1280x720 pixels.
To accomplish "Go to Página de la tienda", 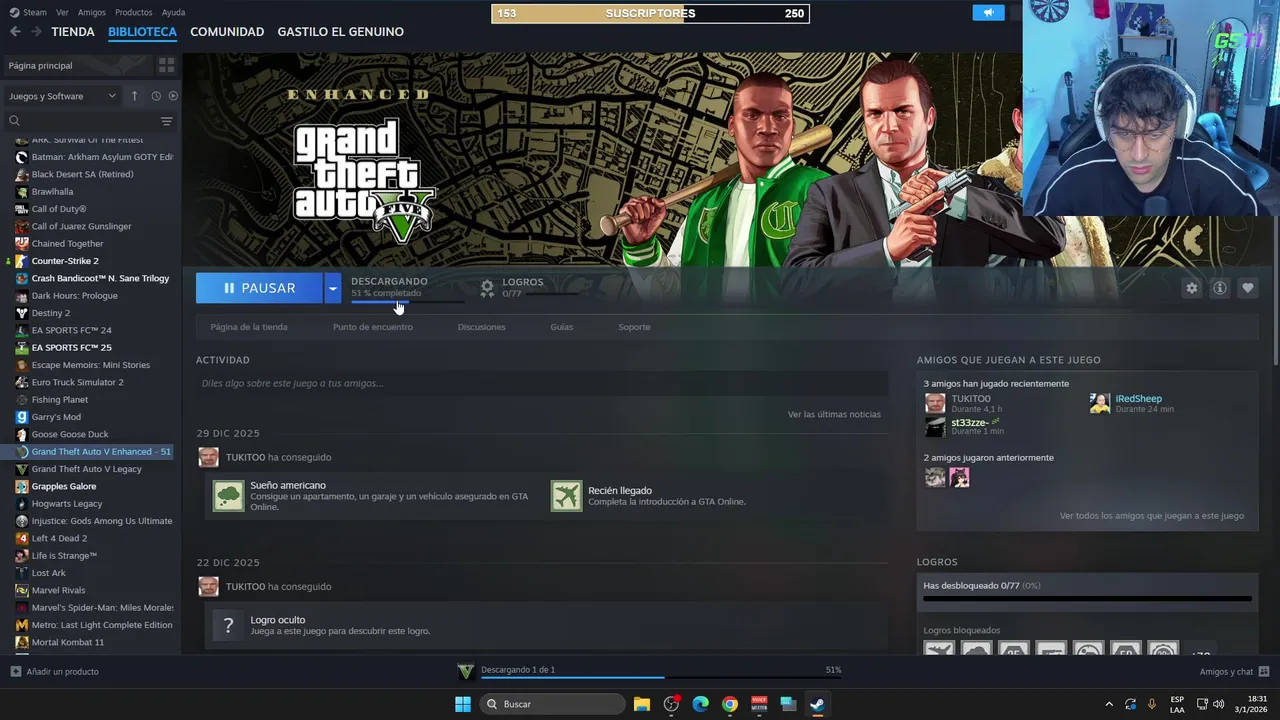I will (x=249, y=327).
